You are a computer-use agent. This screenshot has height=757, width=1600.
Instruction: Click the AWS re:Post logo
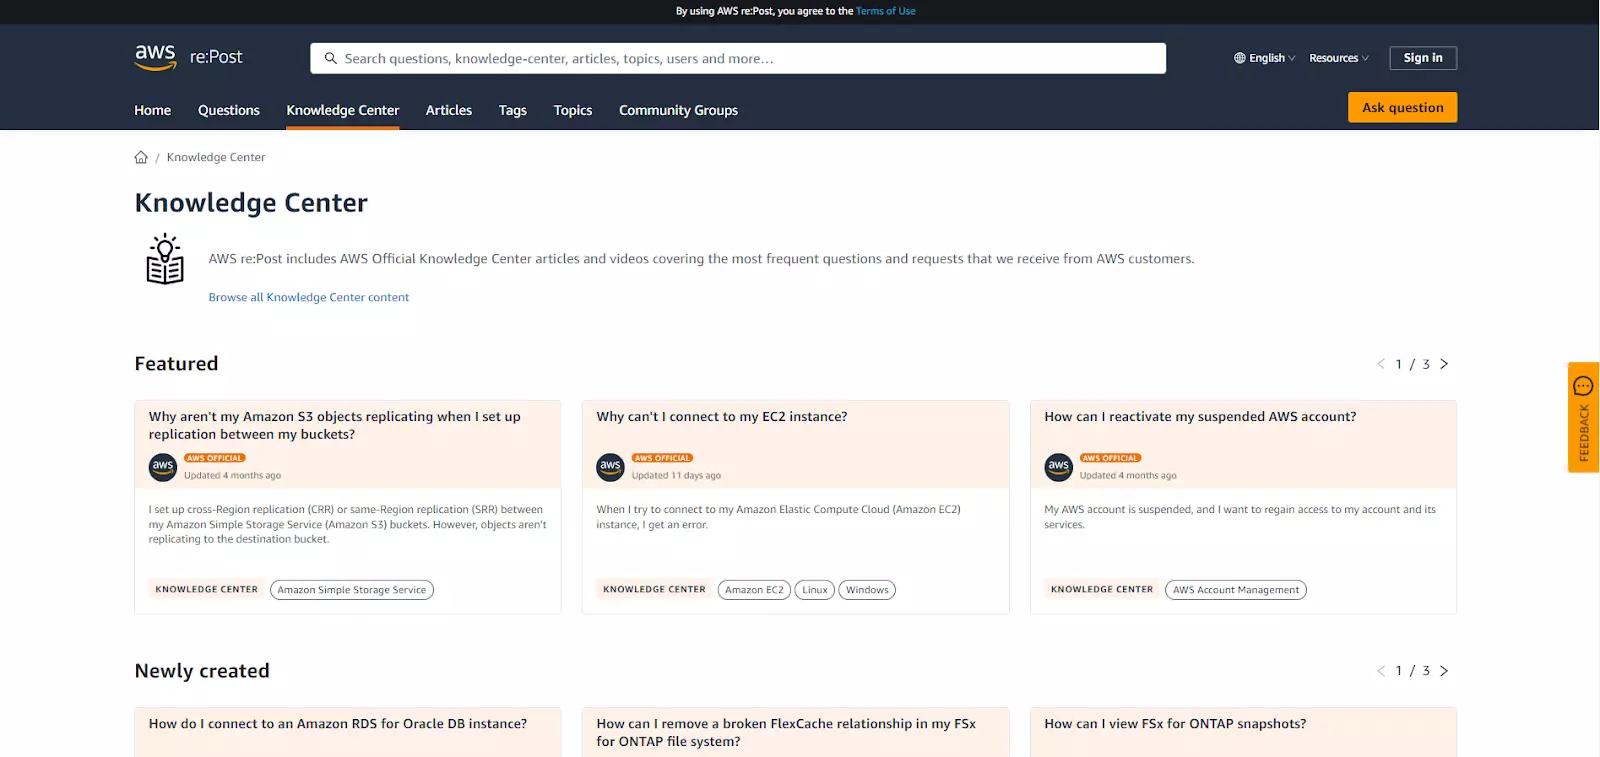pos(189,57)
